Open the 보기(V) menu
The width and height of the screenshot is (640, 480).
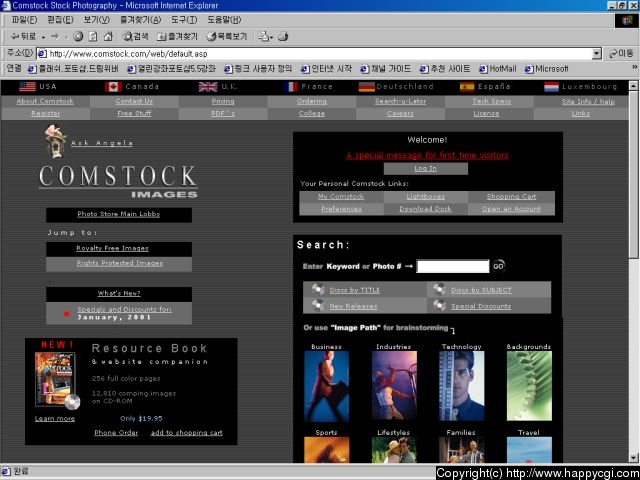pyautogui.click(x=96, y=20)
